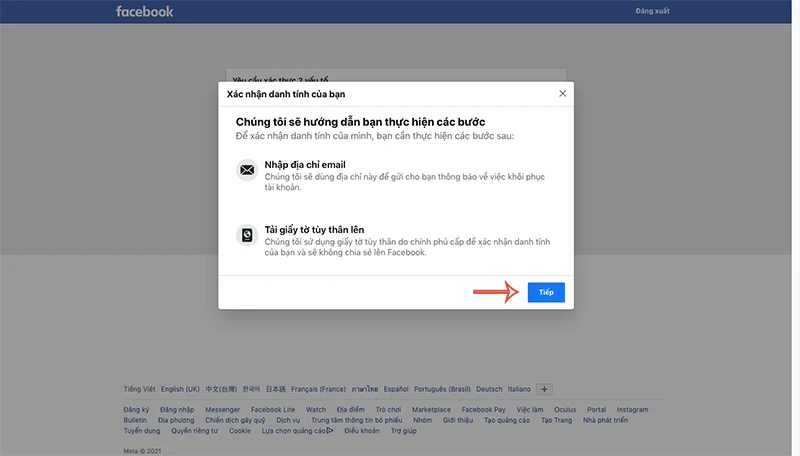Image resolution: width=800 pixels, height=456 pixels.
Task: Switch to Français (France)
Action: pos(318,389)
